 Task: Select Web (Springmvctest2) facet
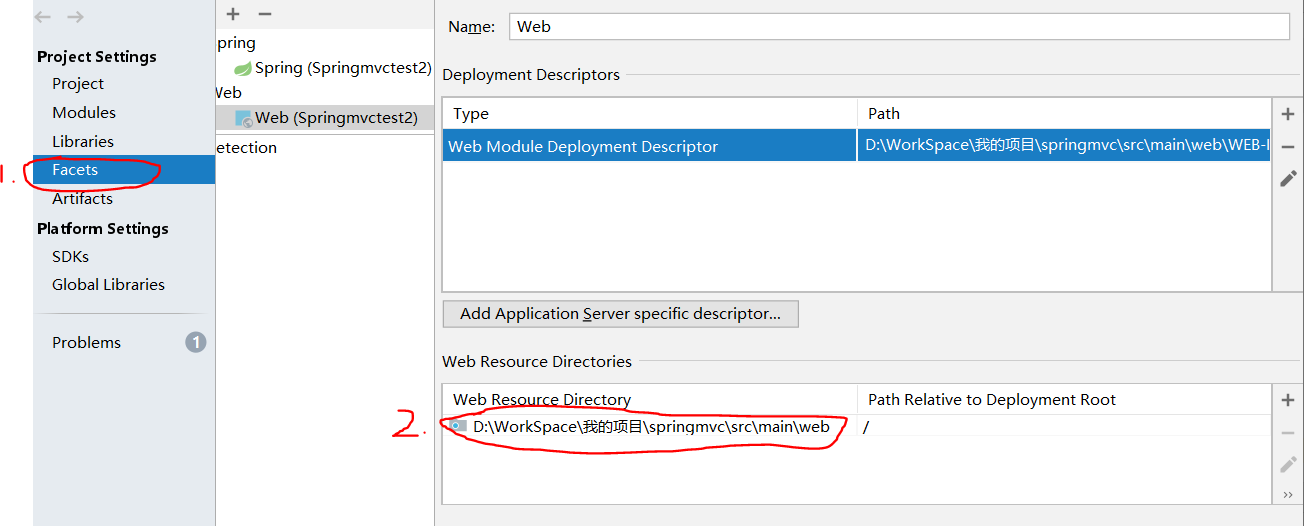click(x=335, y=118)
